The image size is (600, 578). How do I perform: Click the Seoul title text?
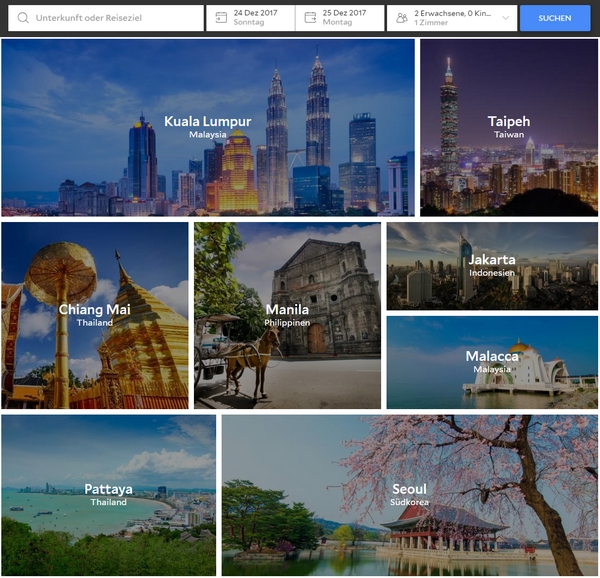[409, 489]
